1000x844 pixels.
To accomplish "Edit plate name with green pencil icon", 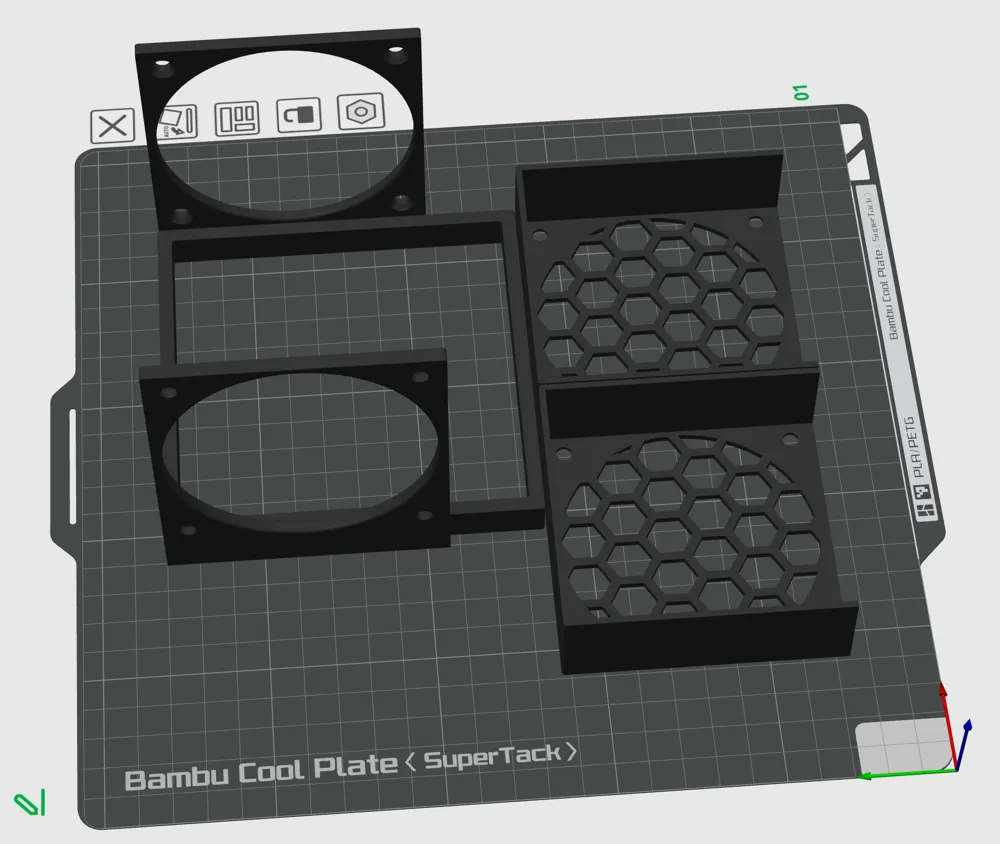I will [x=30, y=803].
